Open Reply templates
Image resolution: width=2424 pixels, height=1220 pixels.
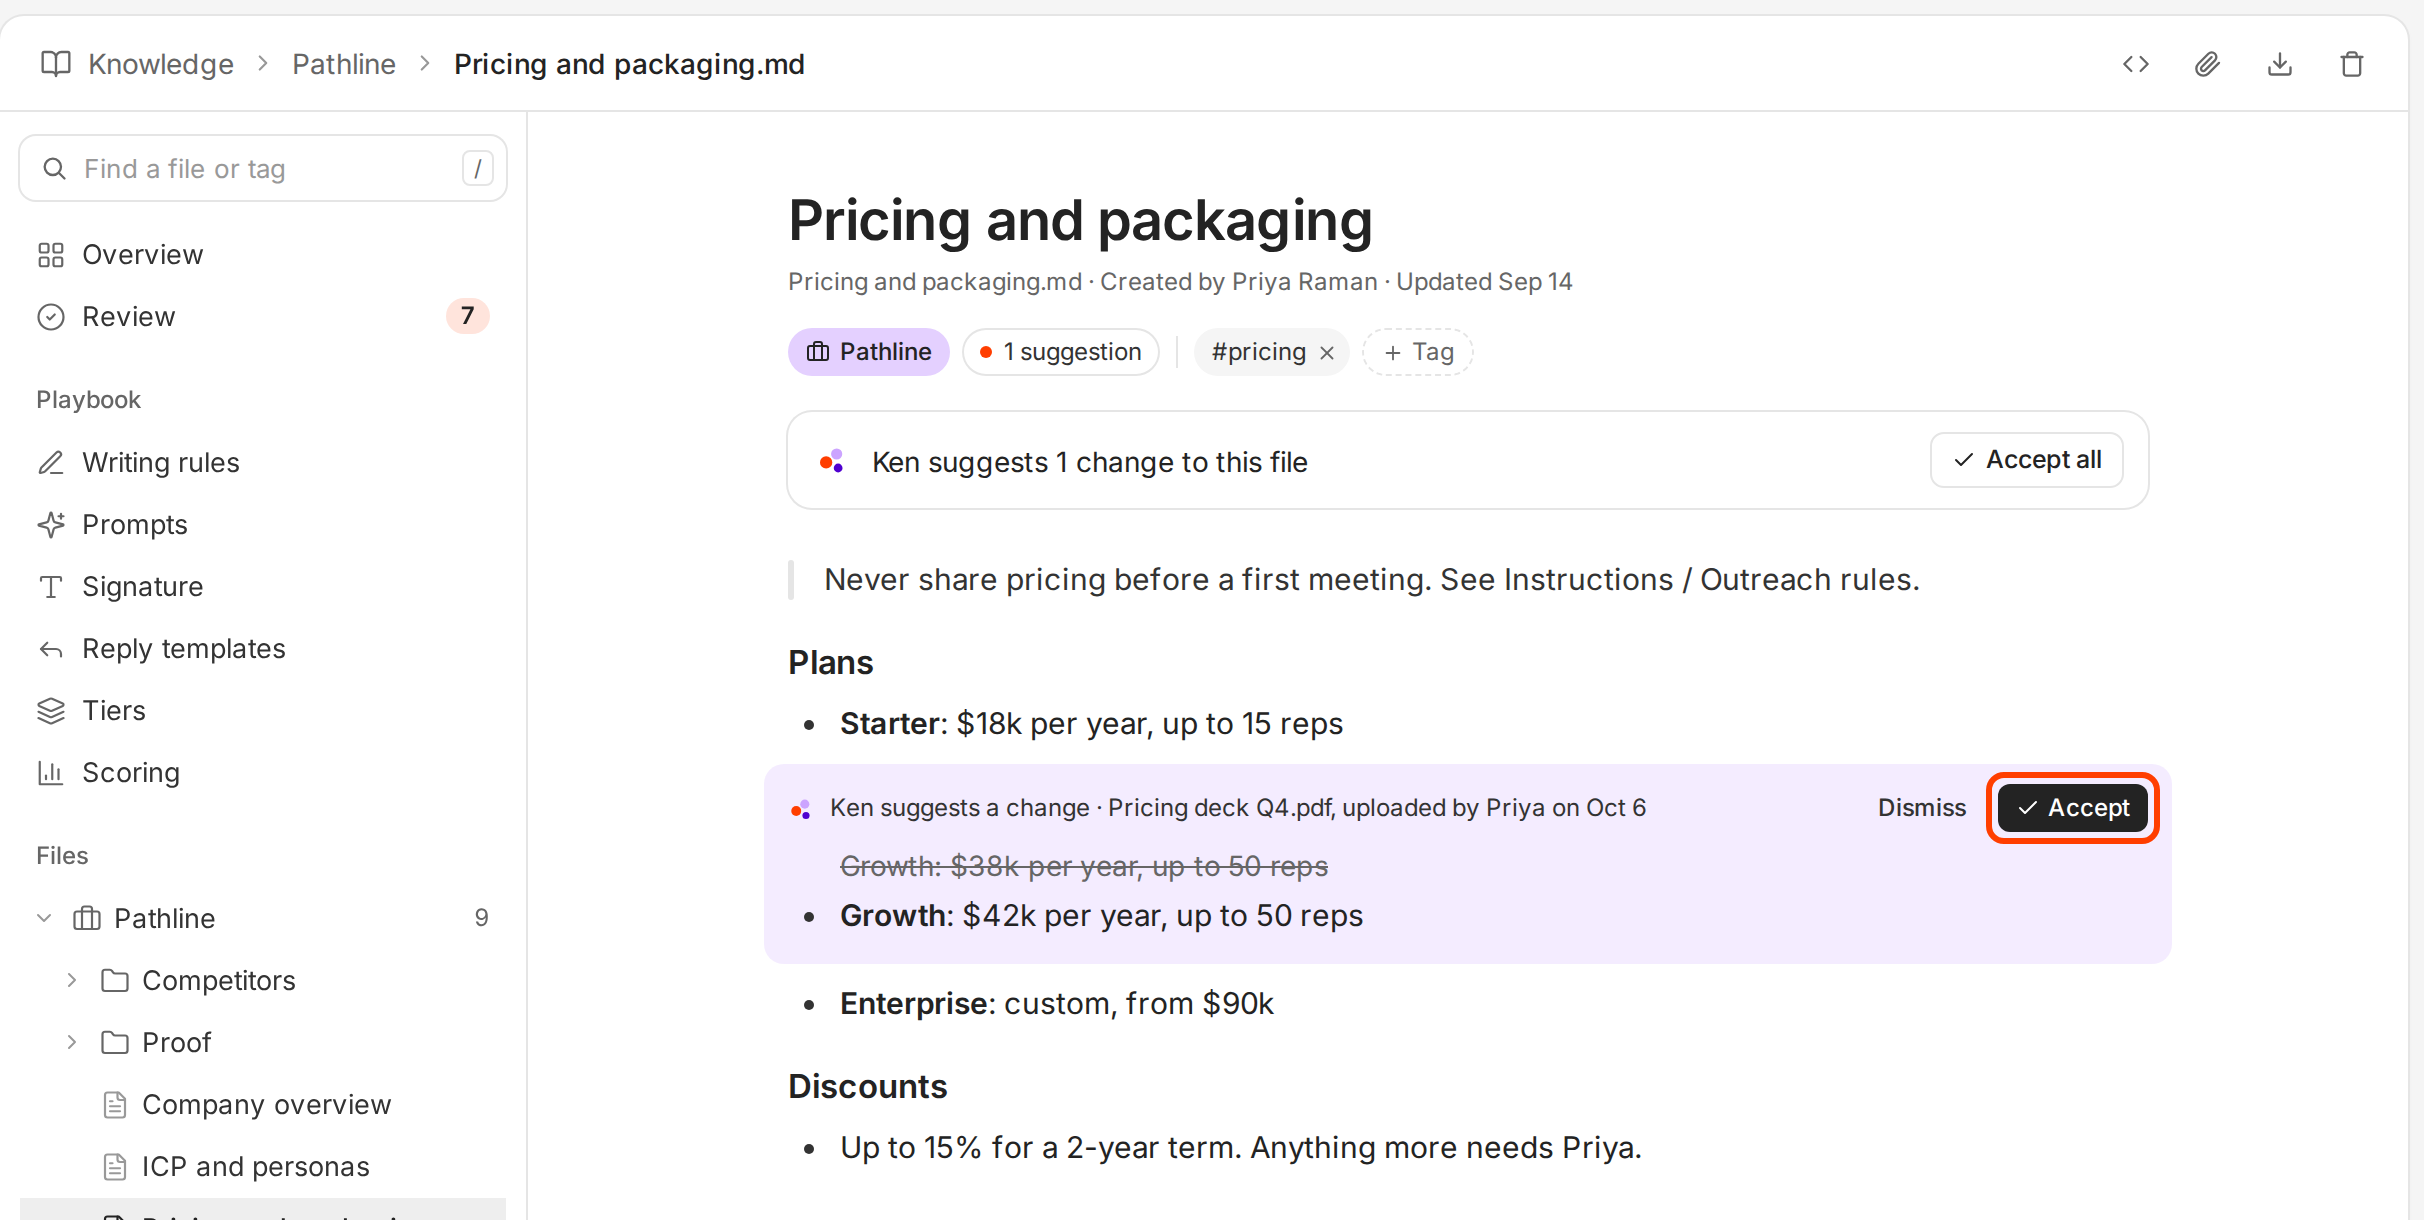coord(262,649)
